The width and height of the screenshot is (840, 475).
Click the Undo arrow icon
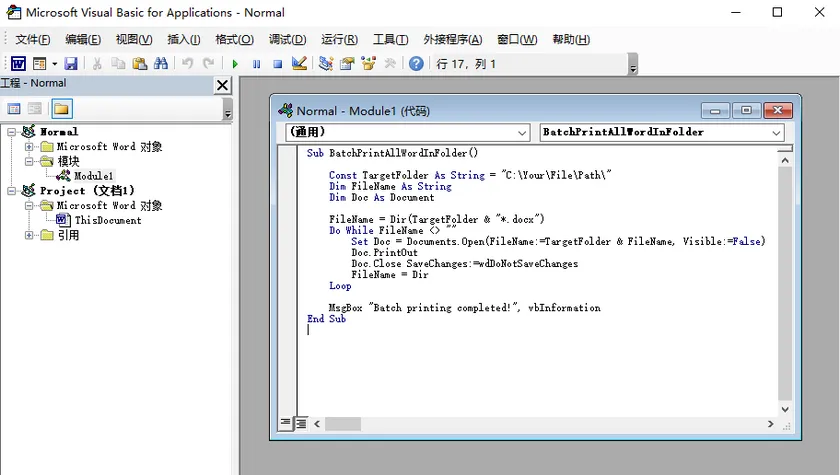coord(188,64)
